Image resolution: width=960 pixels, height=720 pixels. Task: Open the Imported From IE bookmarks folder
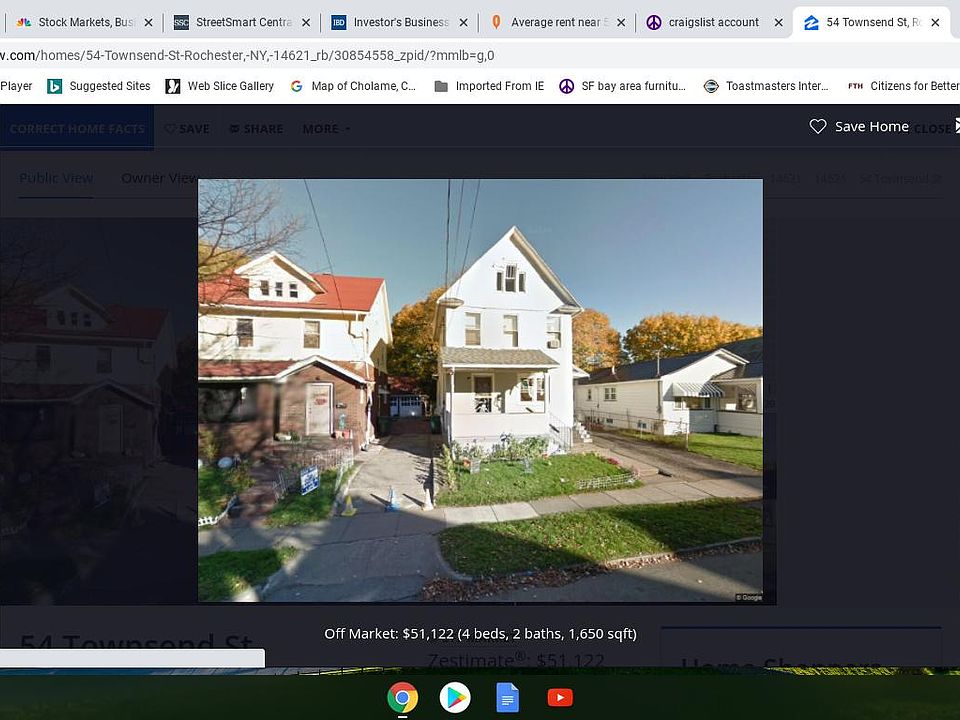(x=489, y=86)
